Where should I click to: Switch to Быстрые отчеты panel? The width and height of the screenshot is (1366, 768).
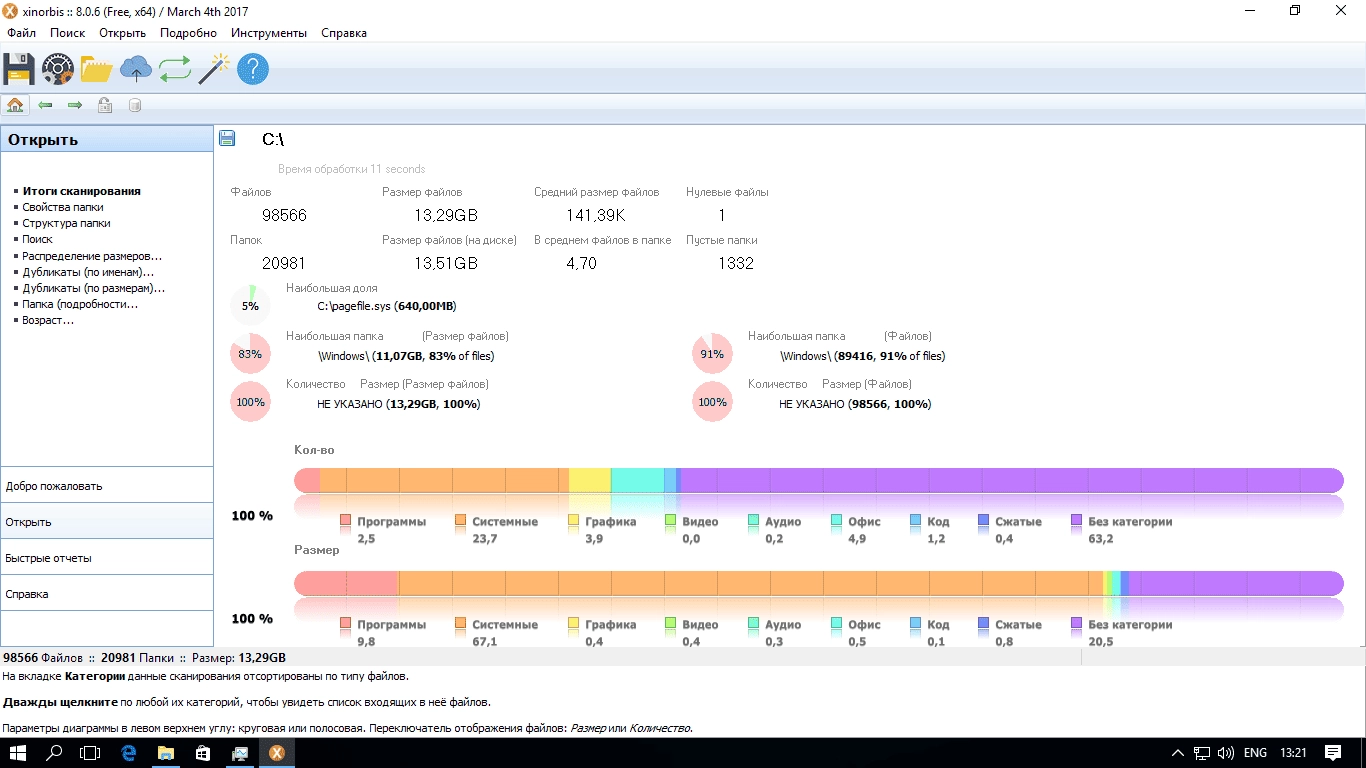pyautogui.click(x=107, y=557)
